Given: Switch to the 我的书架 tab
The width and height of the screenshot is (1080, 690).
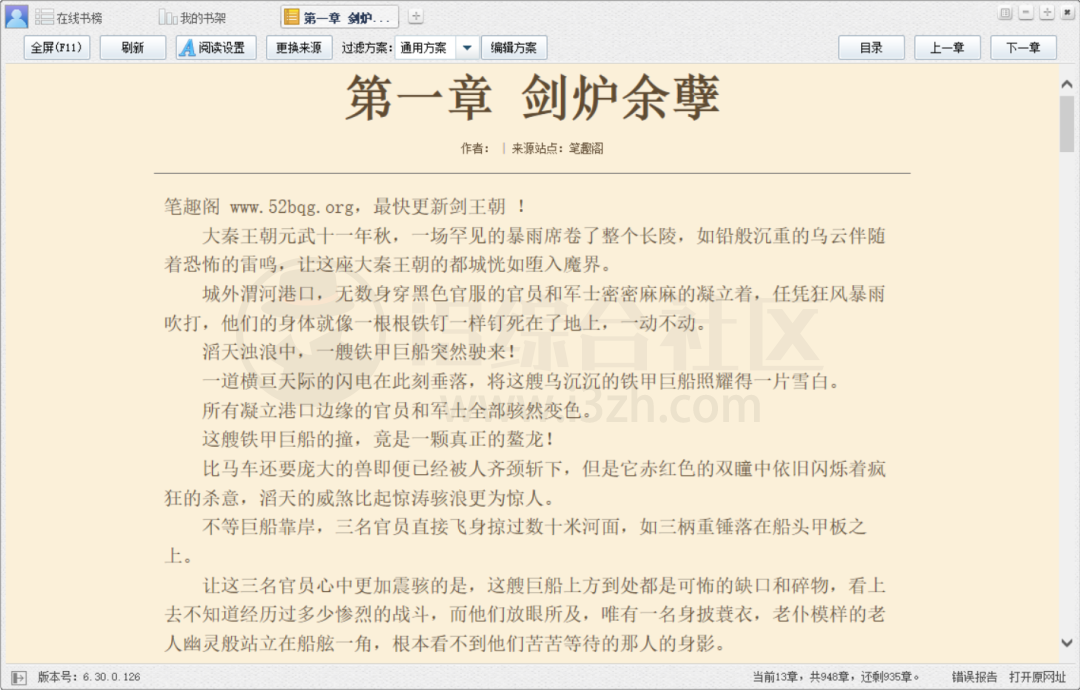Looking at the screenshot, I should tap(193, 18).
